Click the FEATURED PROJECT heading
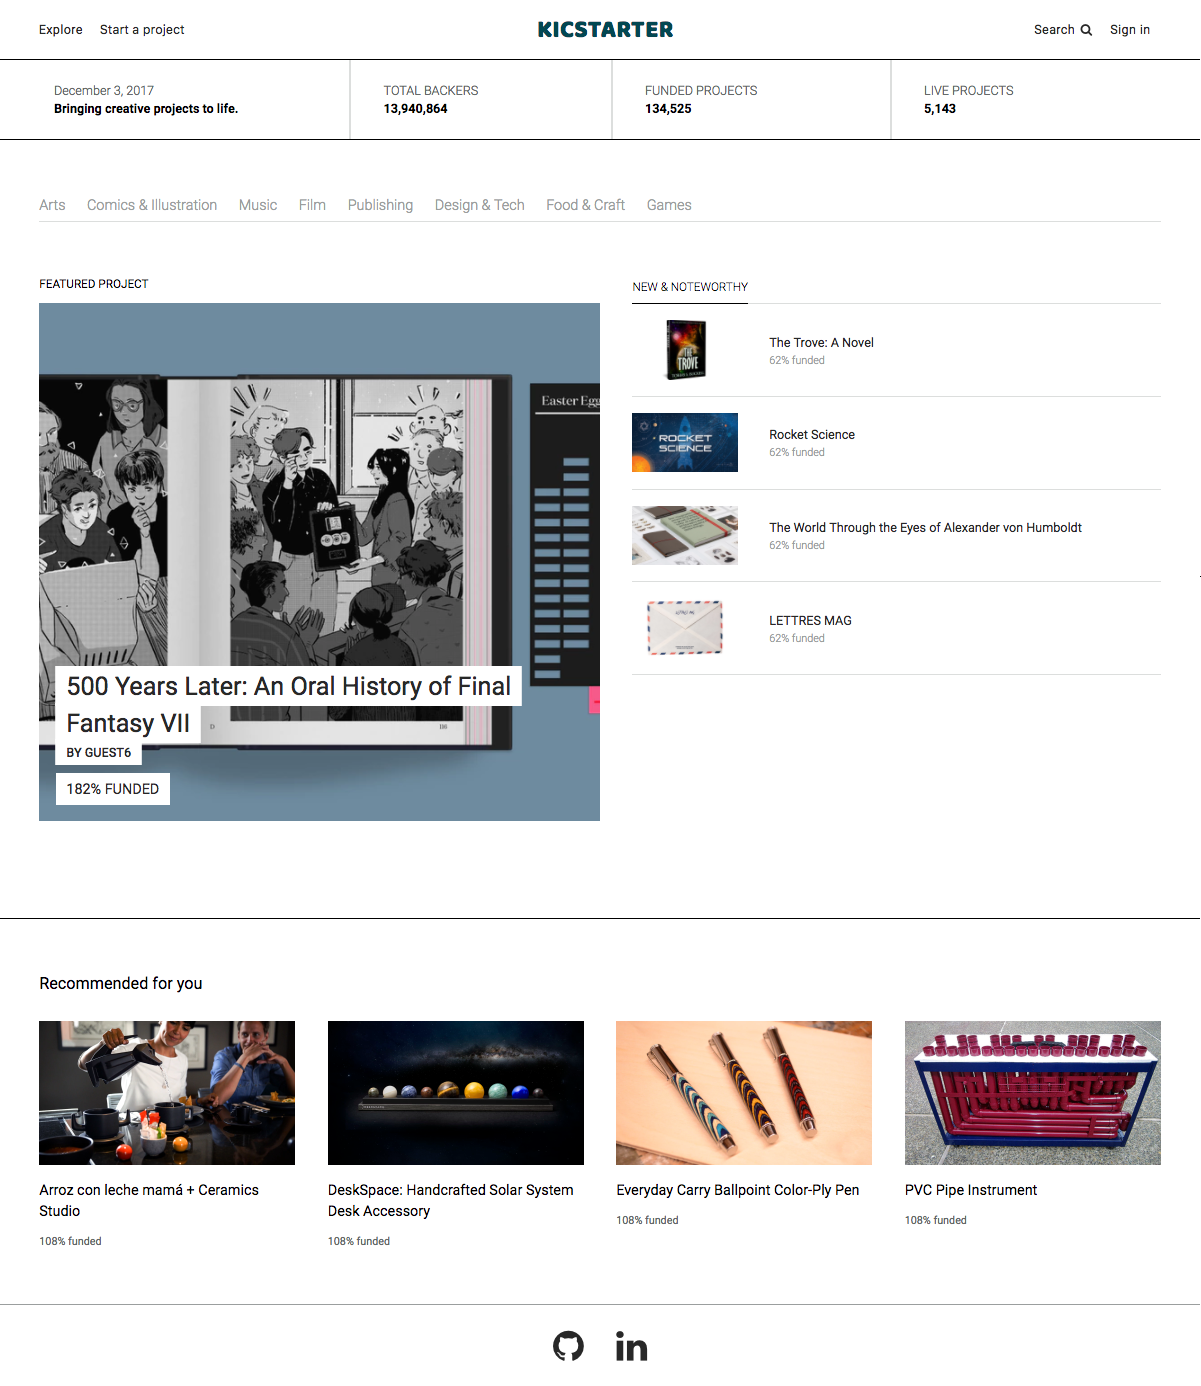 [94, 284]
